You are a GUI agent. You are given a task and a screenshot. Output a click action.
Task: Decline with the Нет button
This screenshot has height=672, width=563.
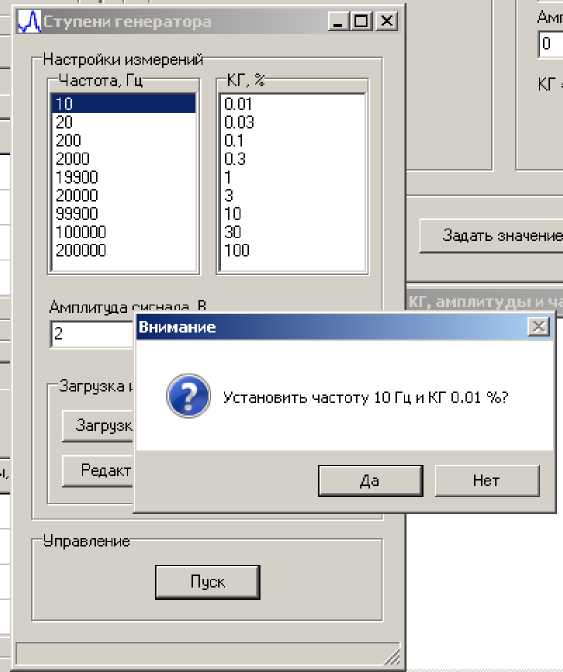click(487, 480)
